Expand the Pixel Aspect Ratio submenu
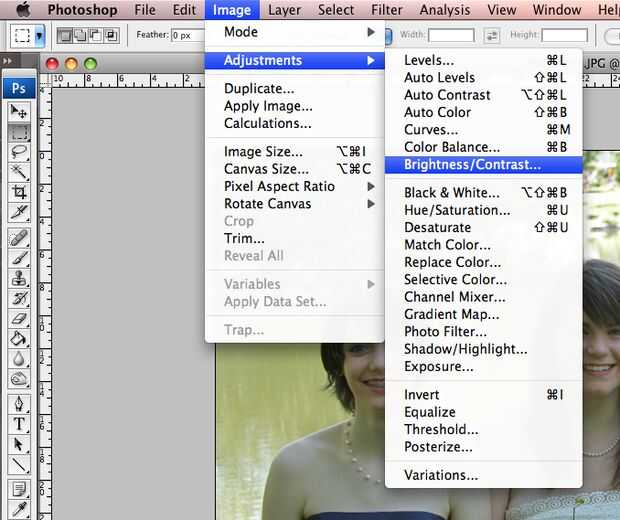The width and height of the screenshot is (620, 520). (295, 186)
